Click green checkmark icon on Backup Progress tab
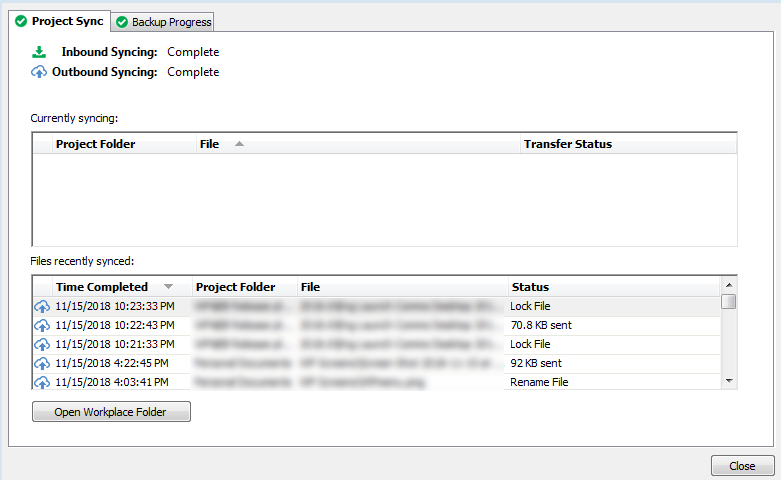Image resolution: width=781 pixels, height=480 pixels. [x=122, y=22]
